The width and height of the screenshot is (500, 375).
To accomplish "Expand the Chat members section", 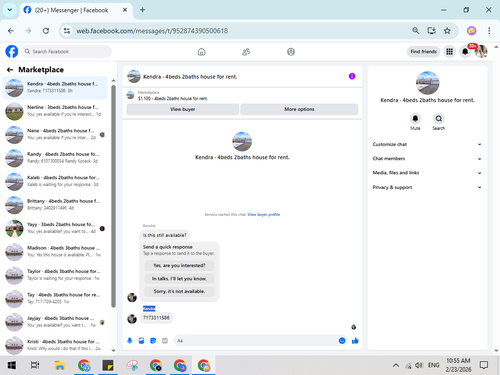I will [x=427, y=159].
